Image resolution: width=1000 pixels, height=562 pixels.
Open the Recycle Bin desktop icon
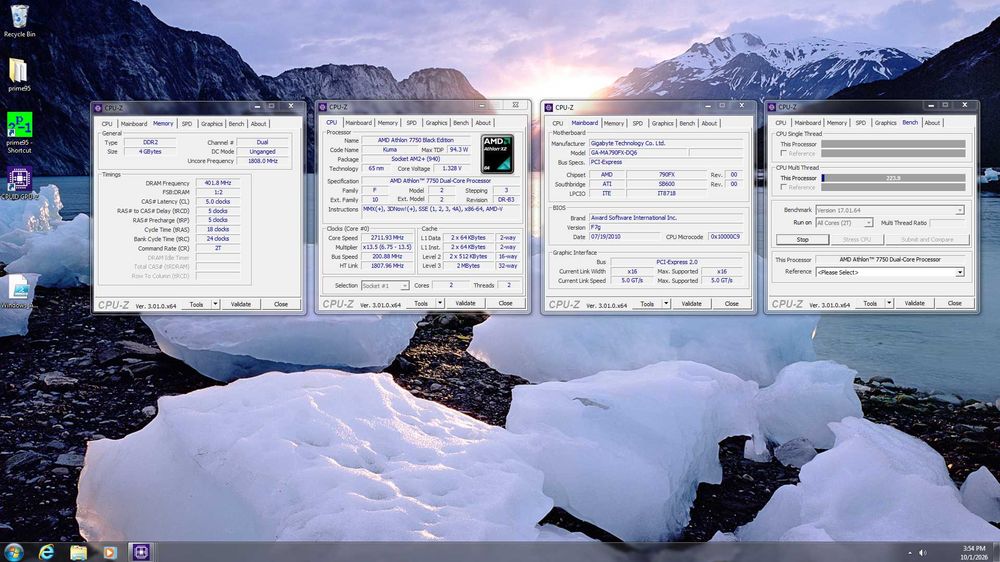coord(19,20)
